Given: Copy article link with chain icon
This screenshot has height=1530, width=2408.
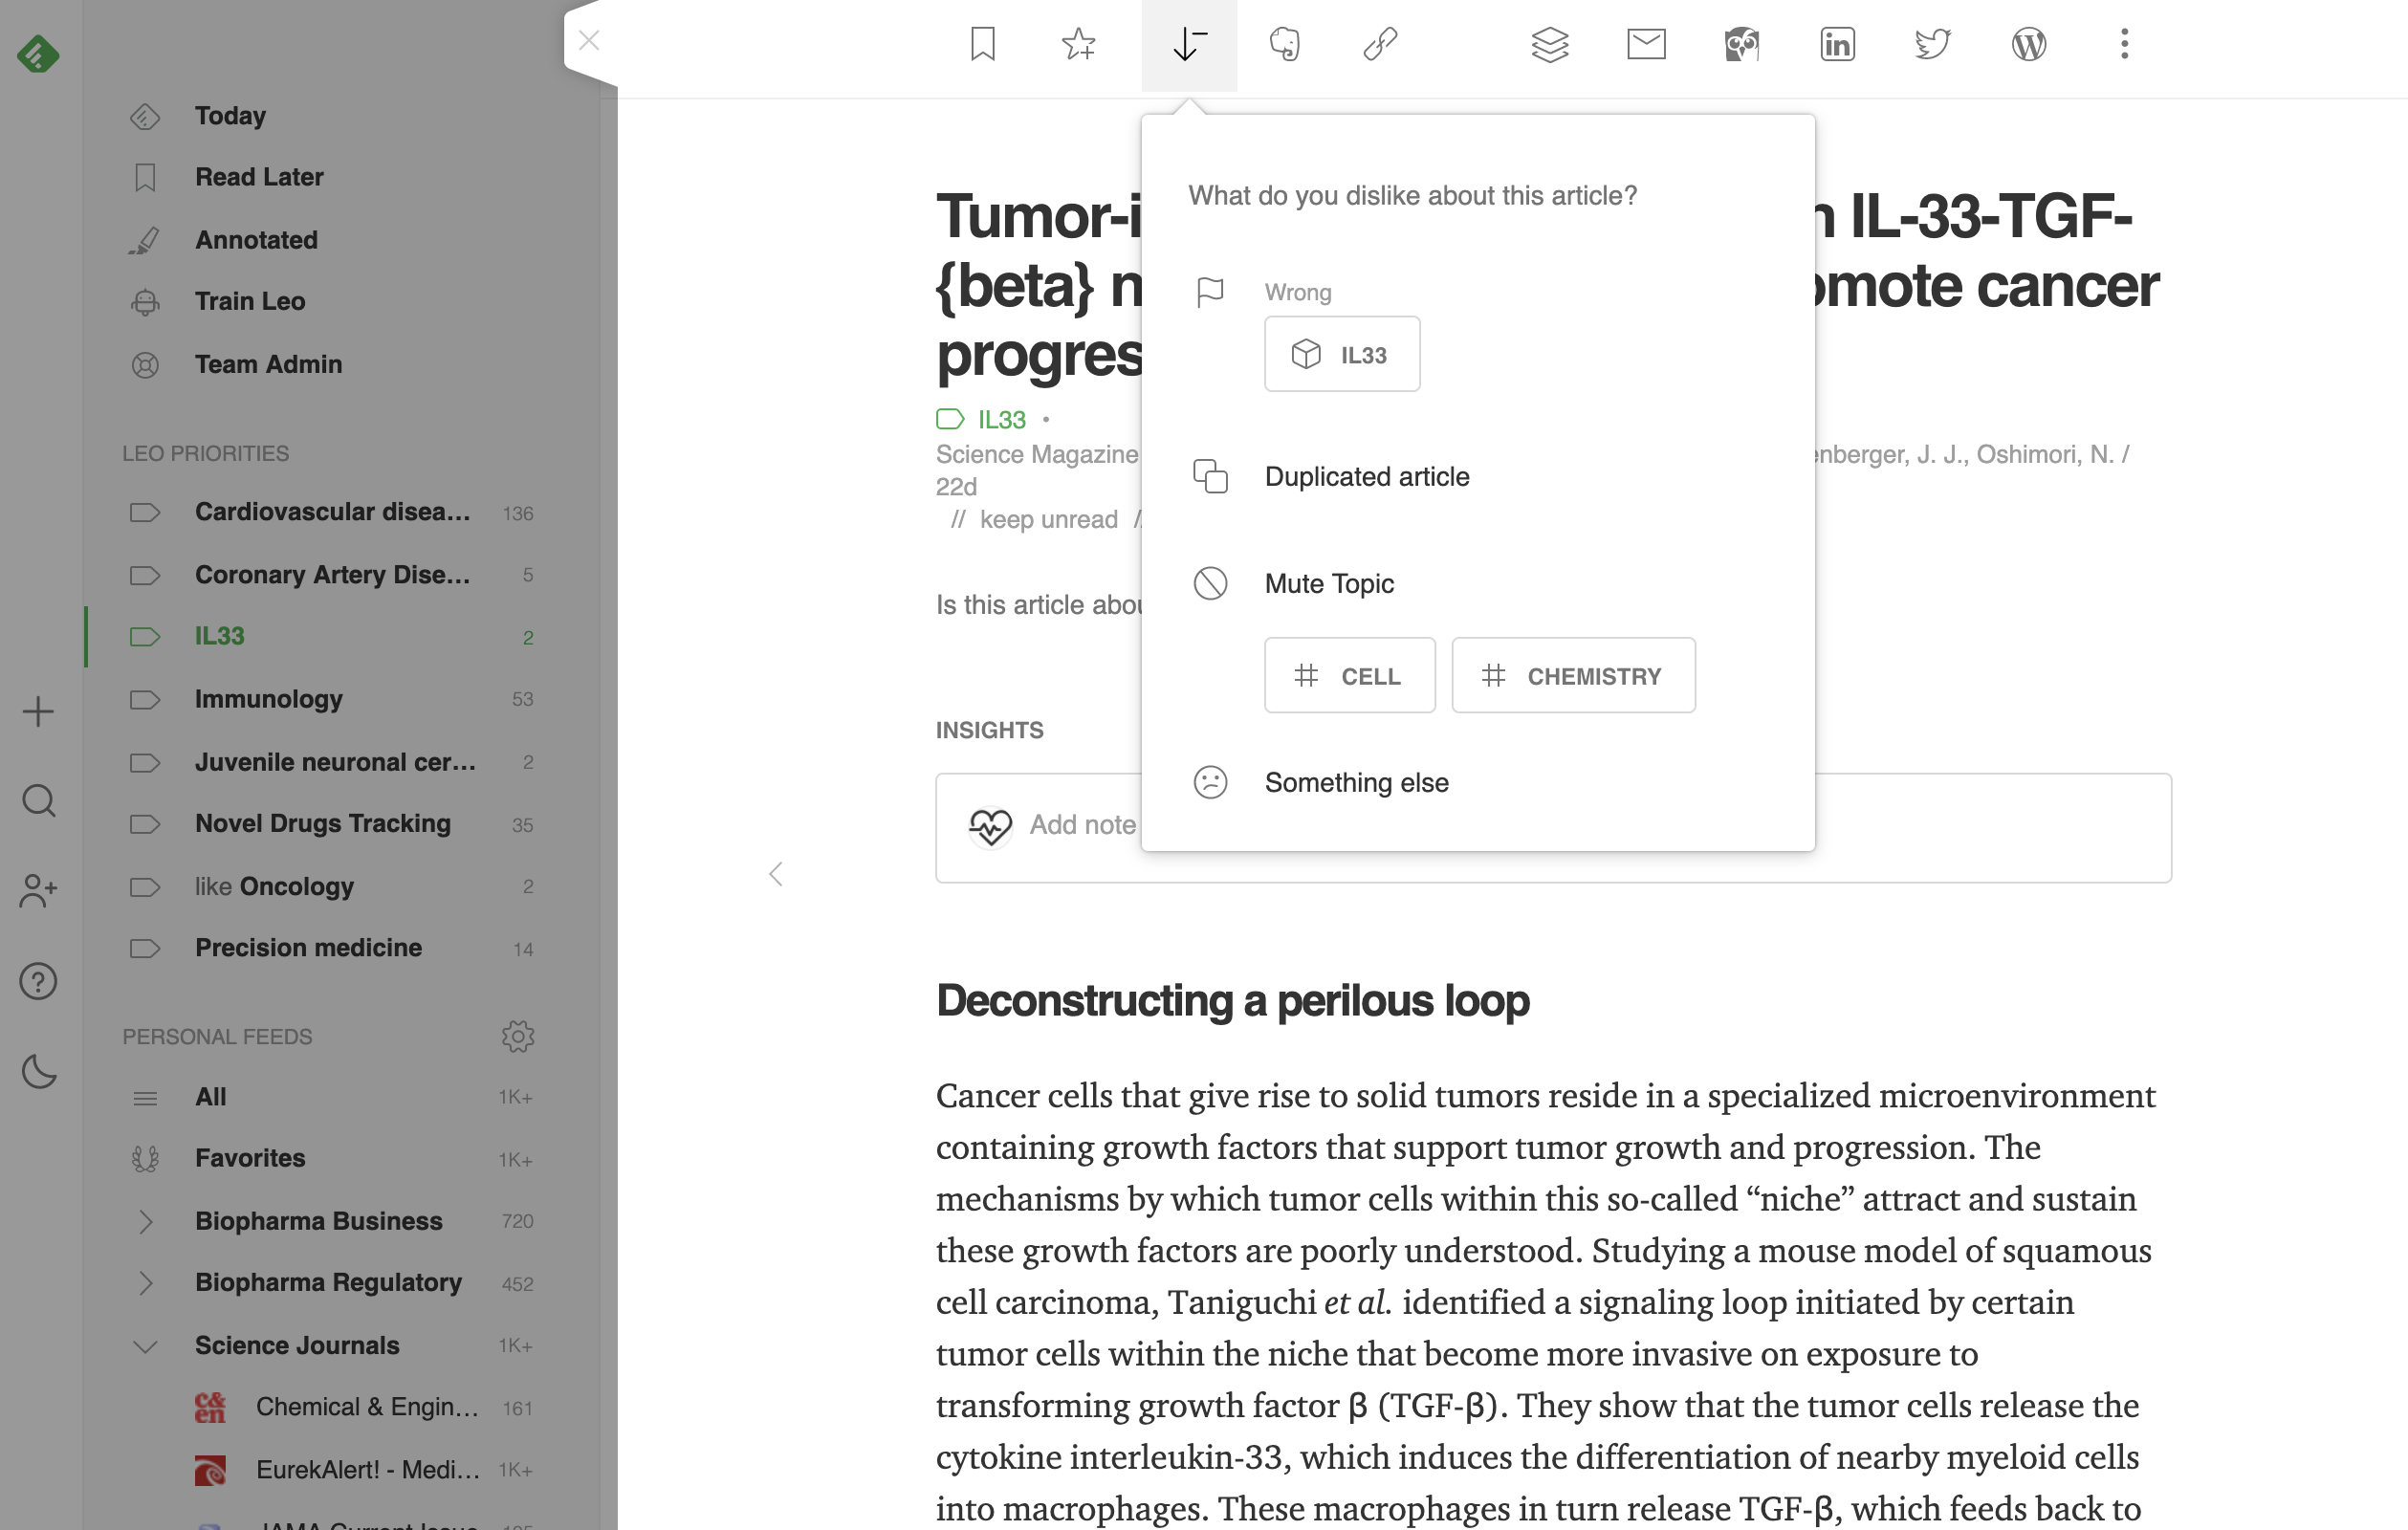Looking at the screenshot, I should tap(1380, 44).
